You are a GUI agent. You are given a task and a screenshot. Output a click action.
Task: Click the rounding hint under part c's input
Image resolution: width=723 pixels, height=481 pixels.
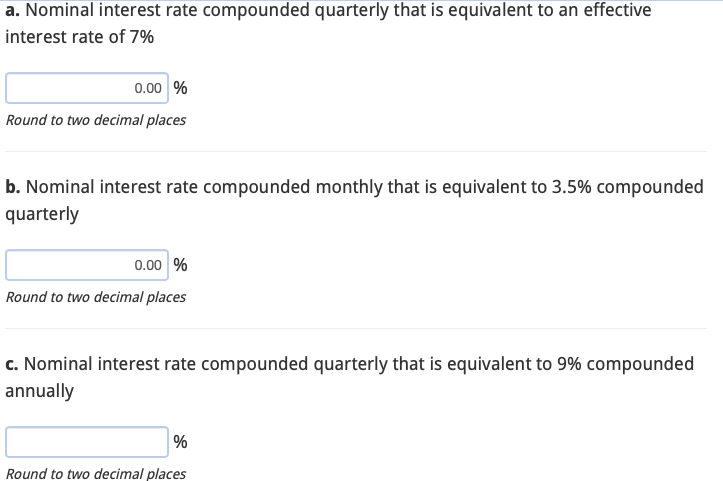96,474
